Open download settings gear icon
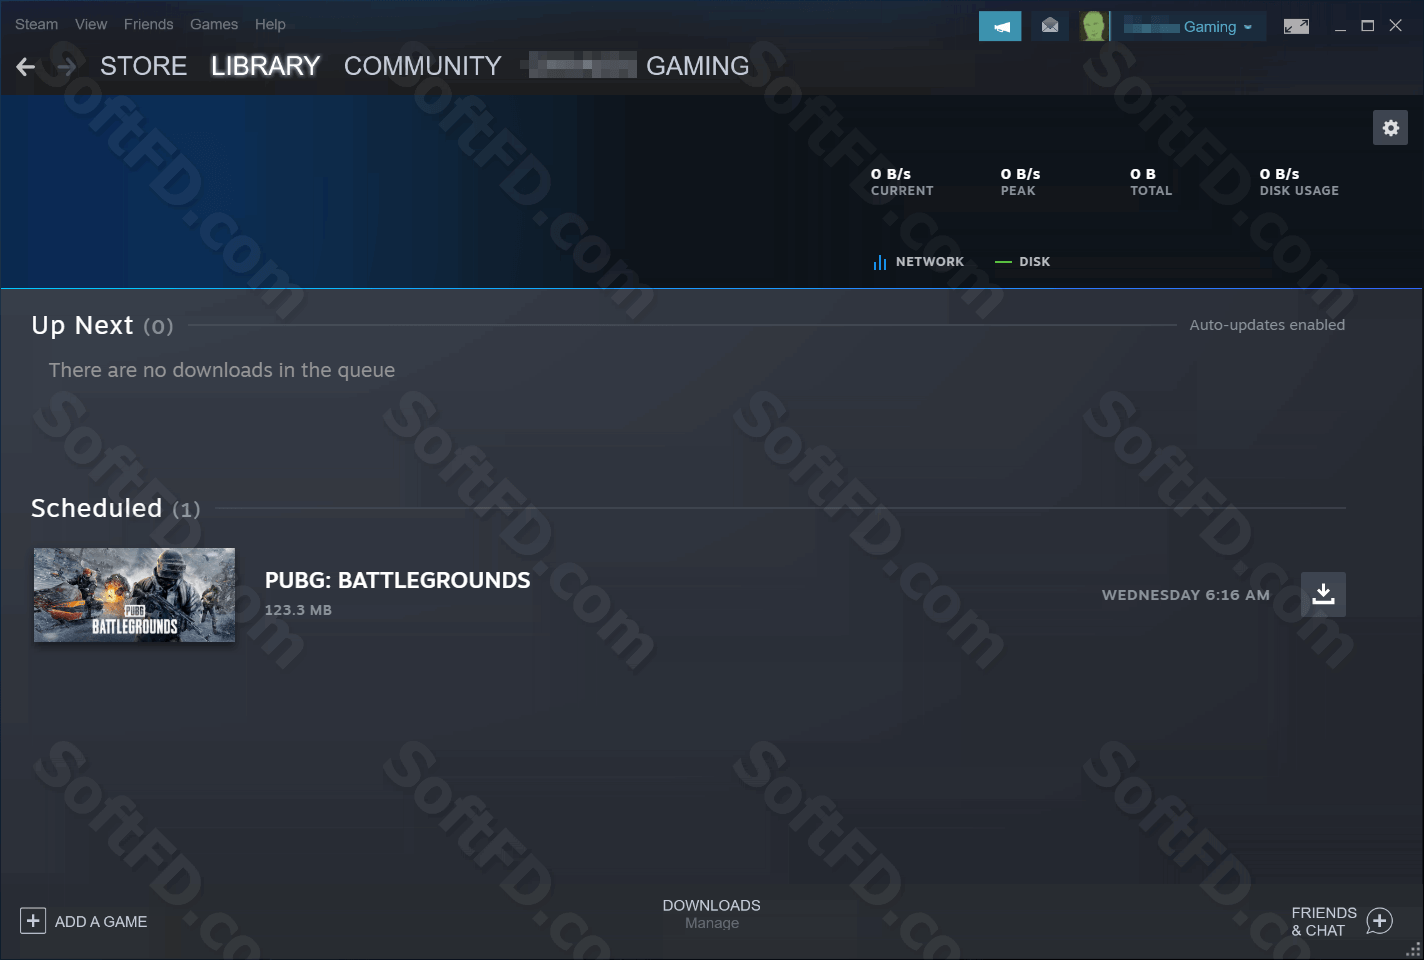 pyautogui.click(x=1390, y=128)
